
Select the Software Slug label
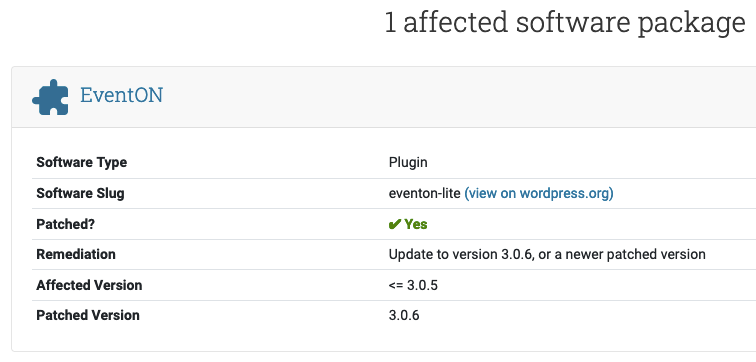coord(80,193)
